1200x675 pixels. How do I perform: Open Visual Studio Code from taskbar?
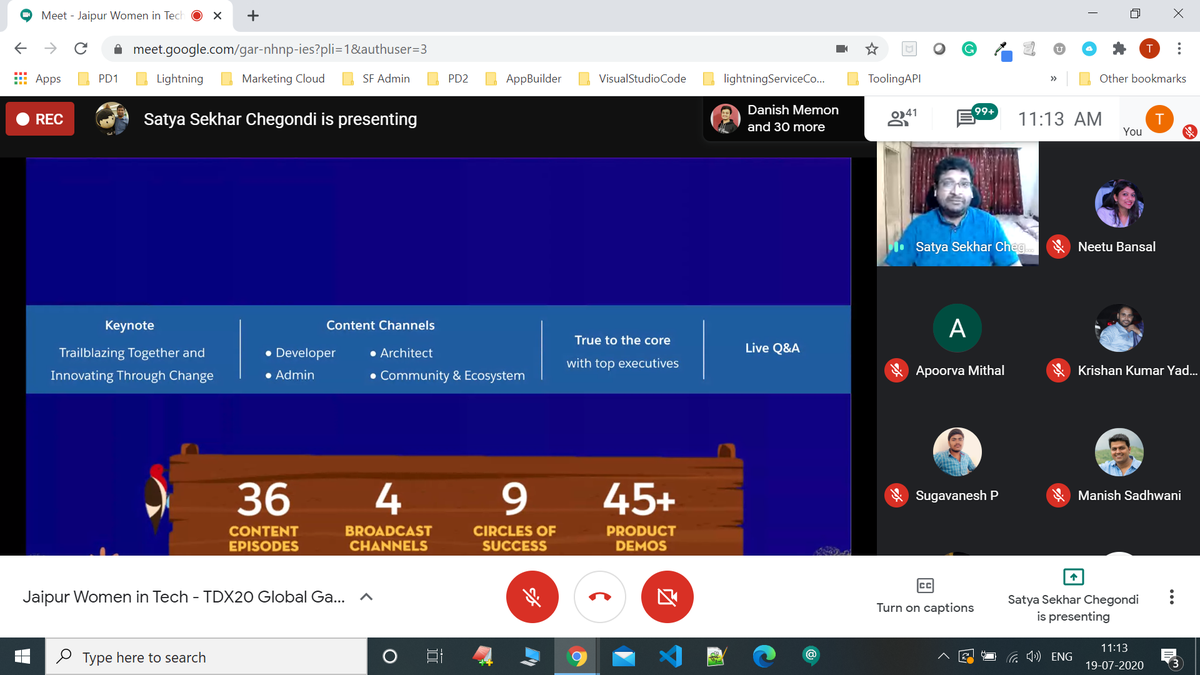point(670,656)
